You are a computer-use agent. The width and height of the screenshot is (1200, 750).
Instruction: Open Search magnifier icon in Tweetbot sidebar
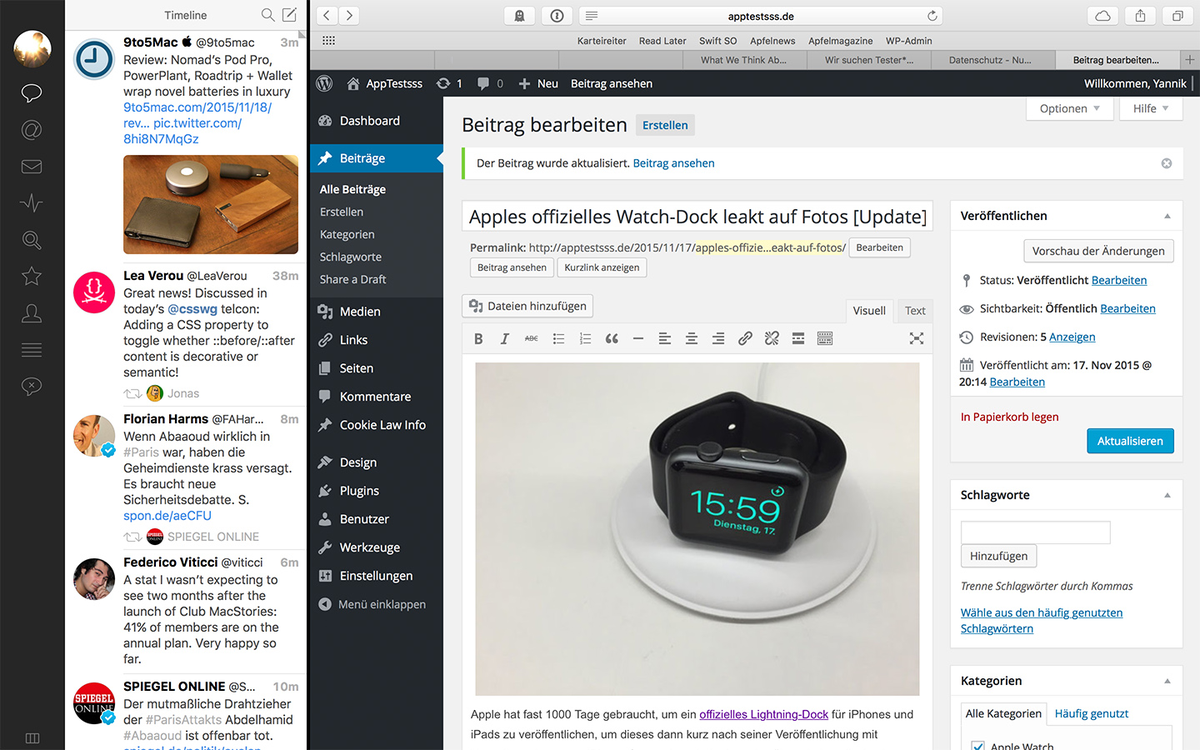32,240
